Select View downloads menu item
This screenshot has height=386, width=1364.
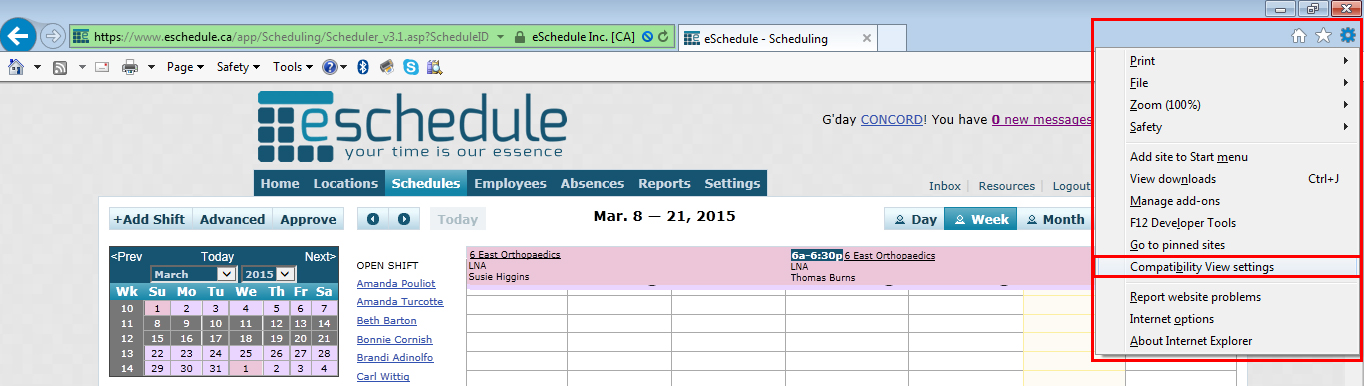(x=1227, y=179)
